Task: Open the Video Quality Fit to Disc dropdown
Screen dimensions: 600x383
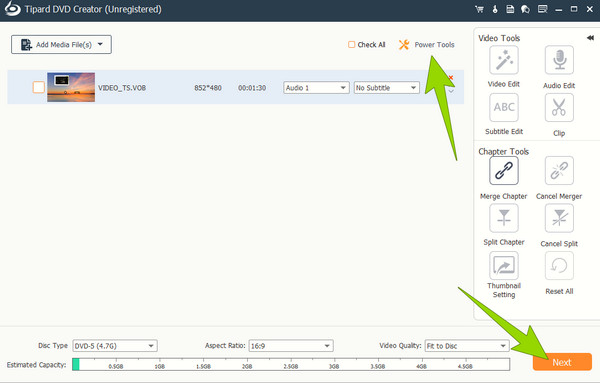Action: click(467, 346)
